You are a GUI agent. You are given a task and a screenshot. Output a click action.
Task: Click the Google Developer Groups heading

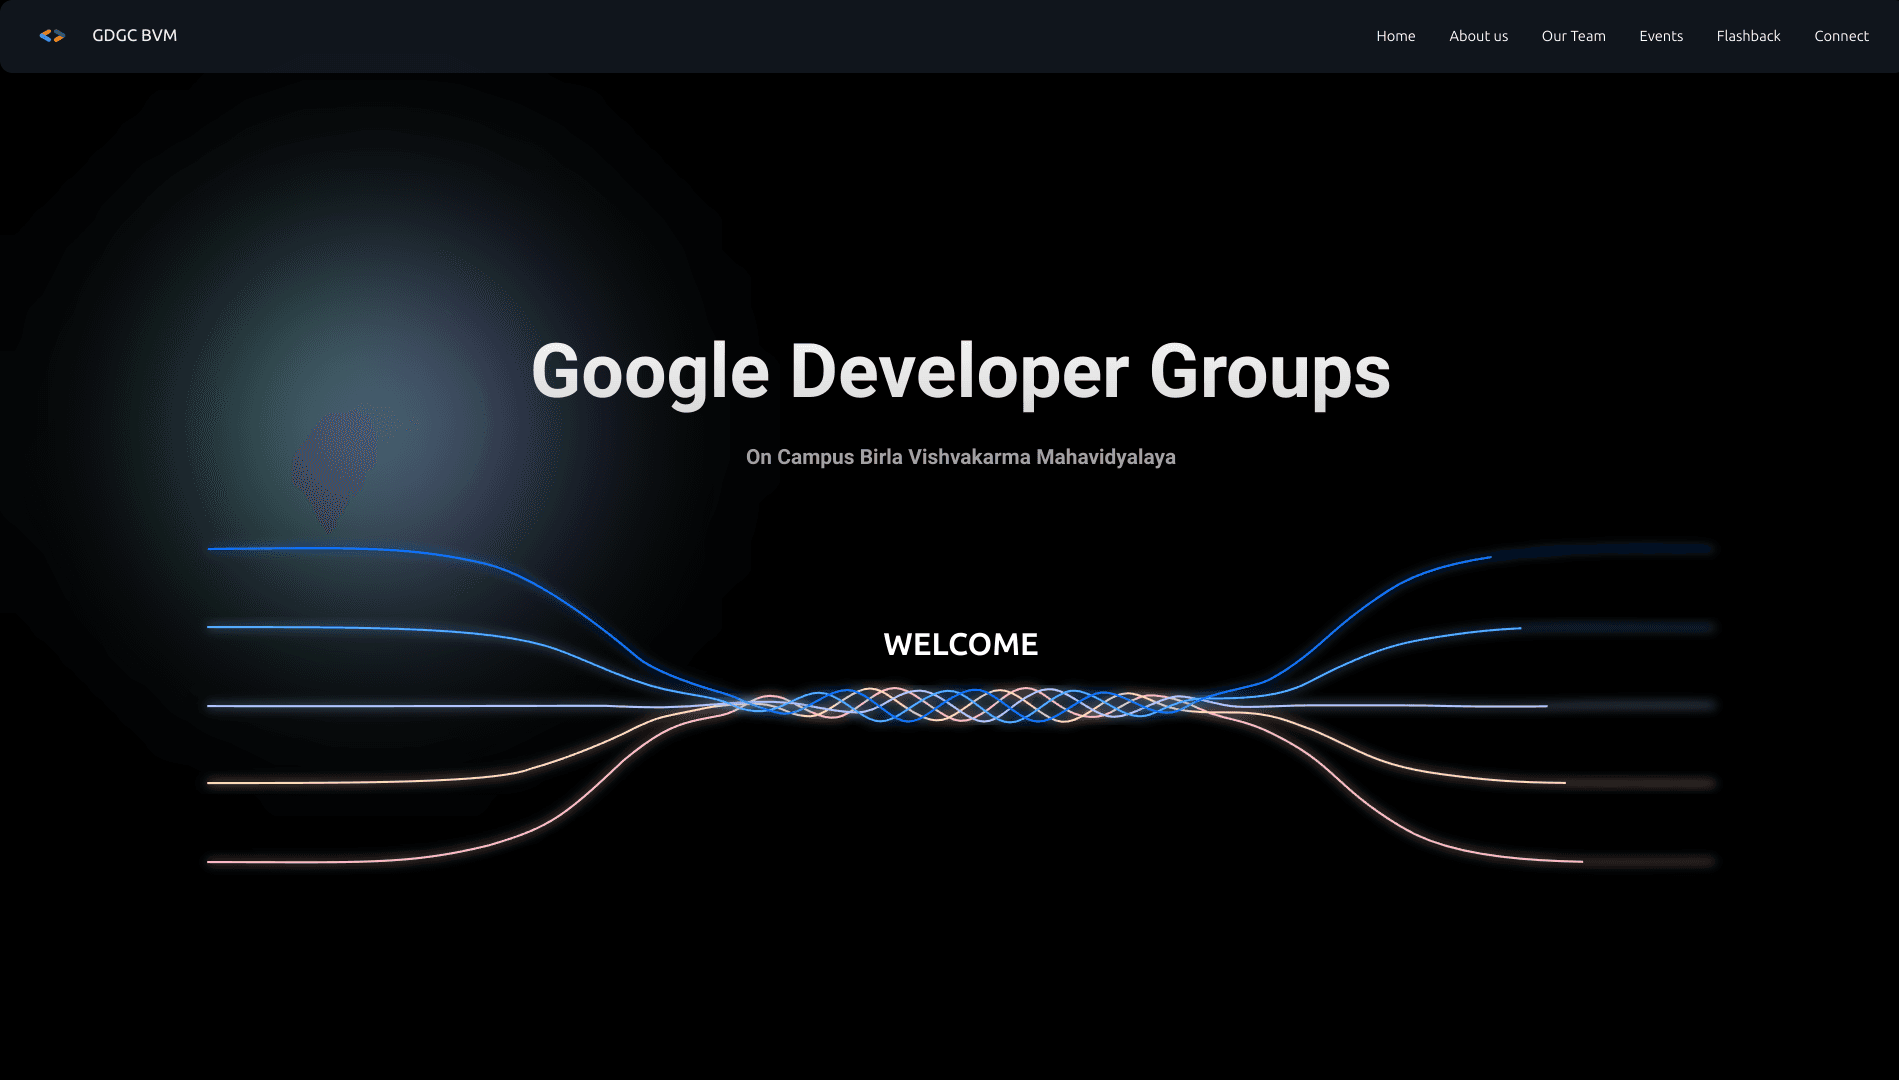pos(960,372)
